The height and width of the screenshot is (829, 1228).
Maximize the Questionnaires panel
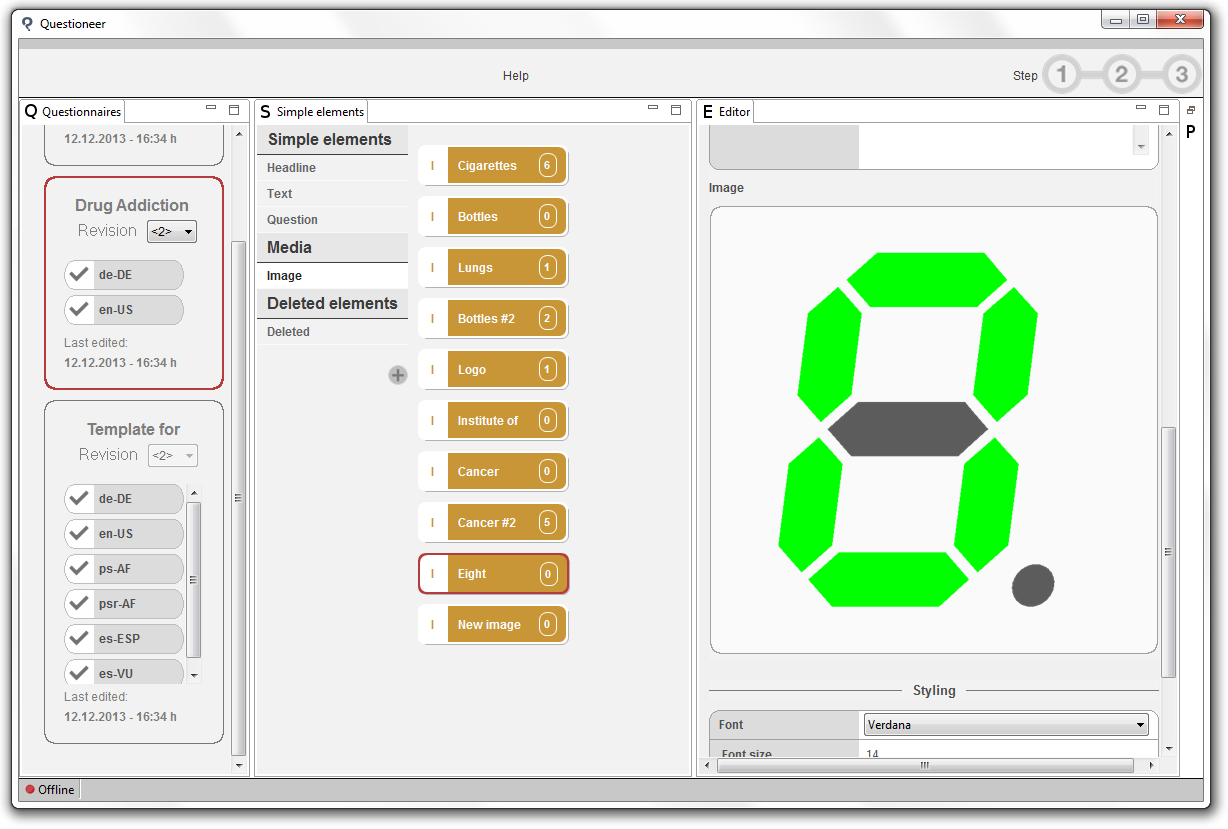(x=234, y=110)
